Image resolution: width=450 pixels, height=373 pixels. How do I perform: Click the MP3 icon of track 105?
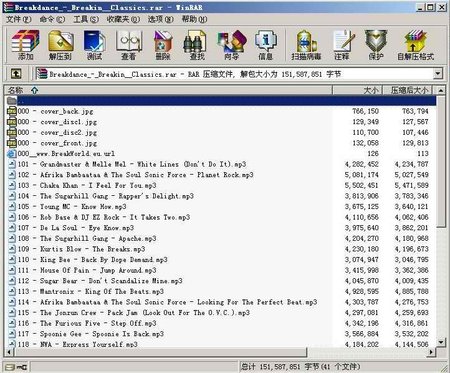(12, 207)
